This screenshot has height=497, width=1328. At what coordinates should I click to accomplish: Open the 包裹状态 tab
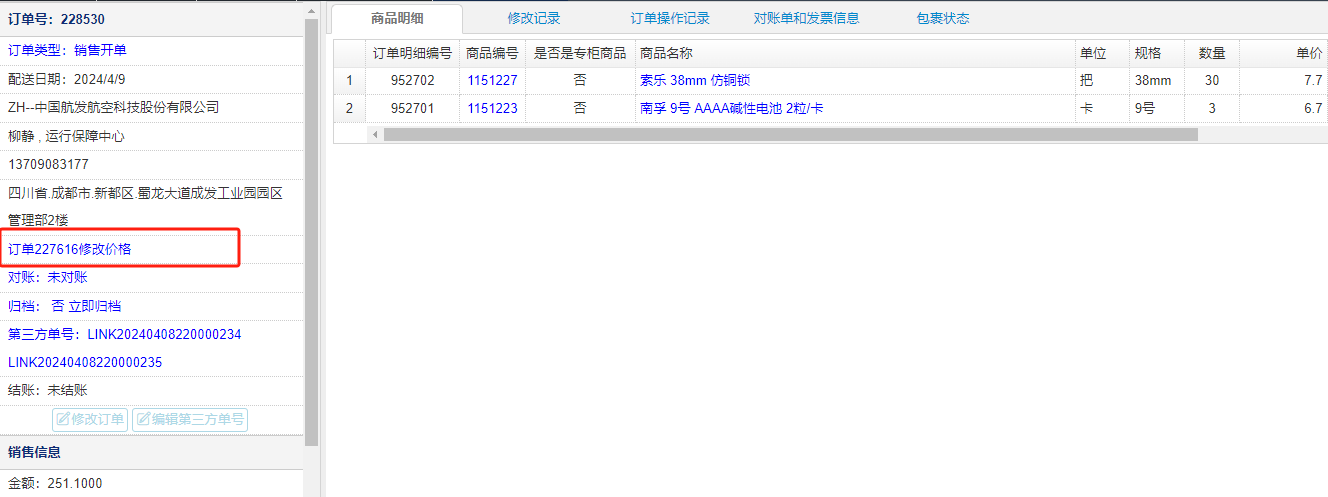[x=943, y=18]
